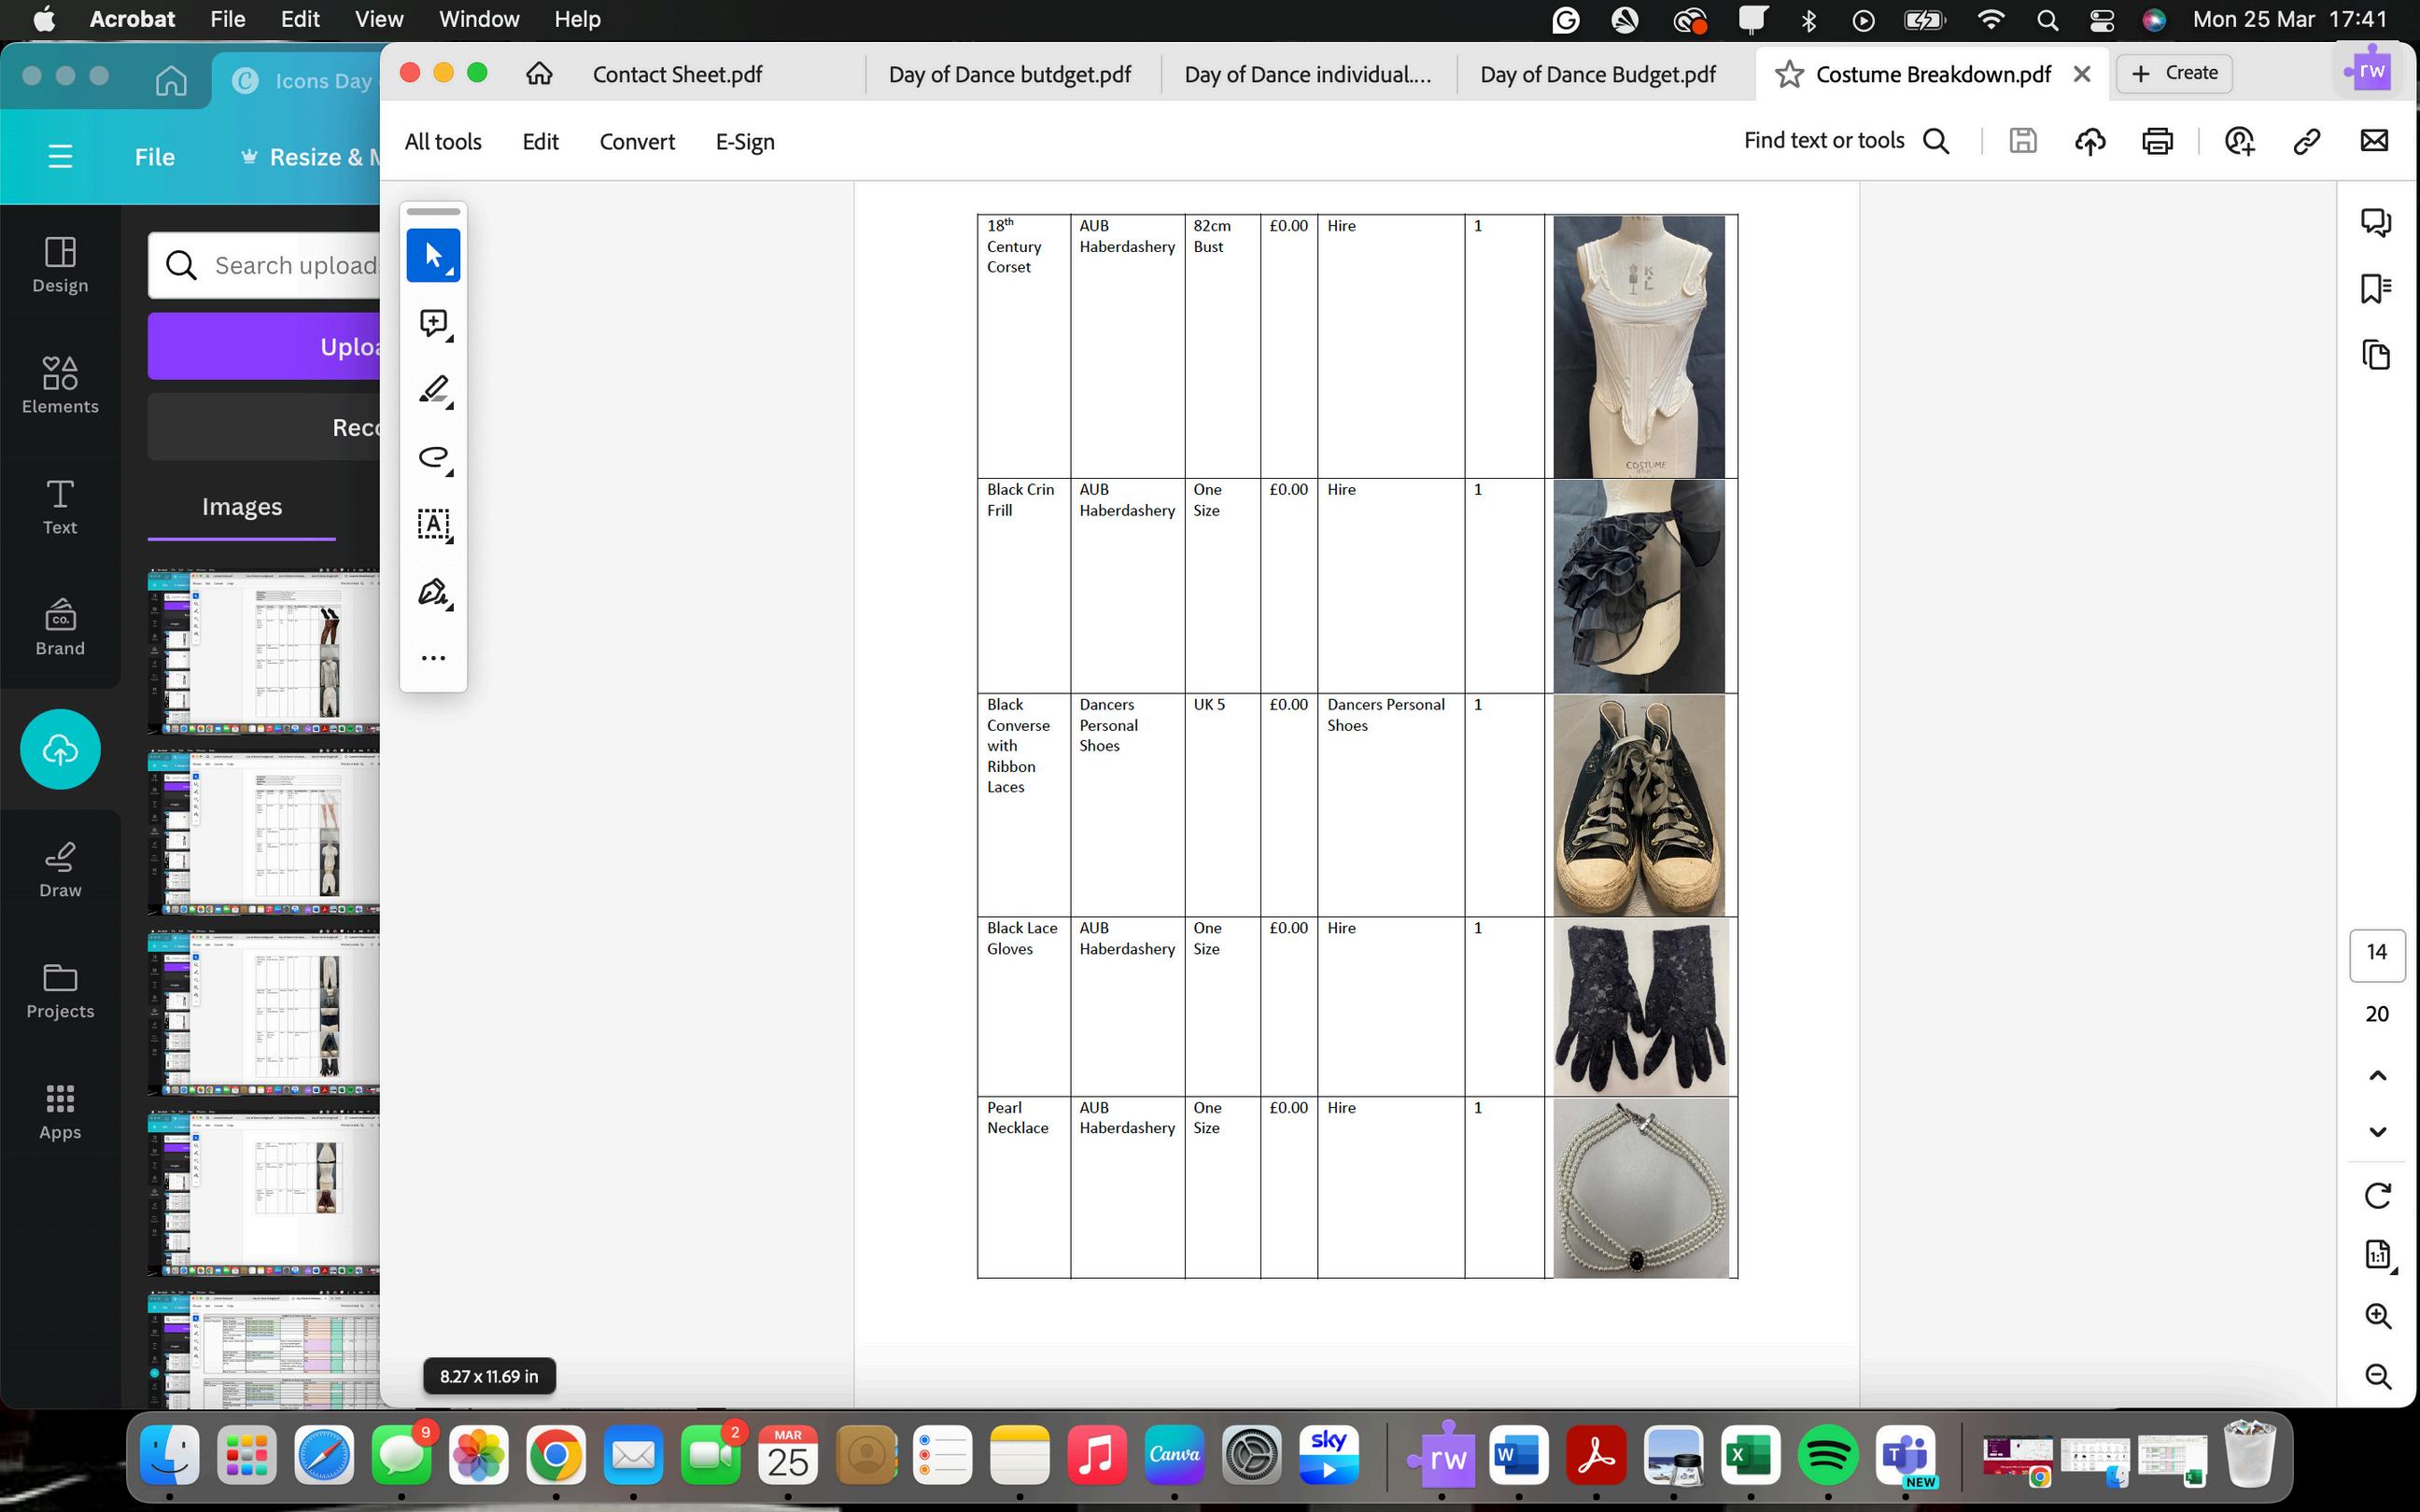
Task: Open the Convert menu
Action: pyautogui.click(x=637, y=142)
